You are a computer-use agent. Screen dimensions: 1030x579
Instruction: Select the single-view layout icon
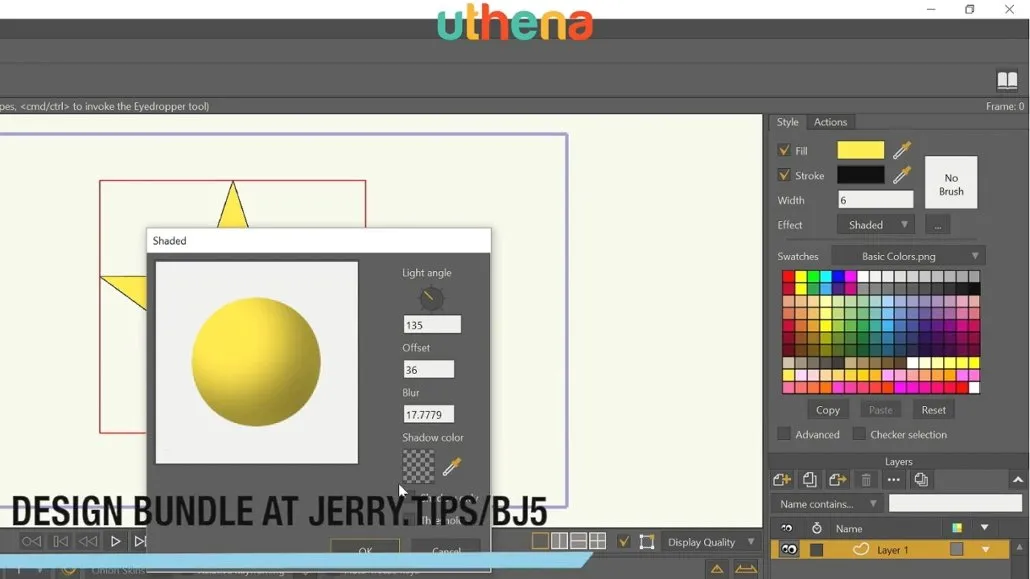(540, 541)
